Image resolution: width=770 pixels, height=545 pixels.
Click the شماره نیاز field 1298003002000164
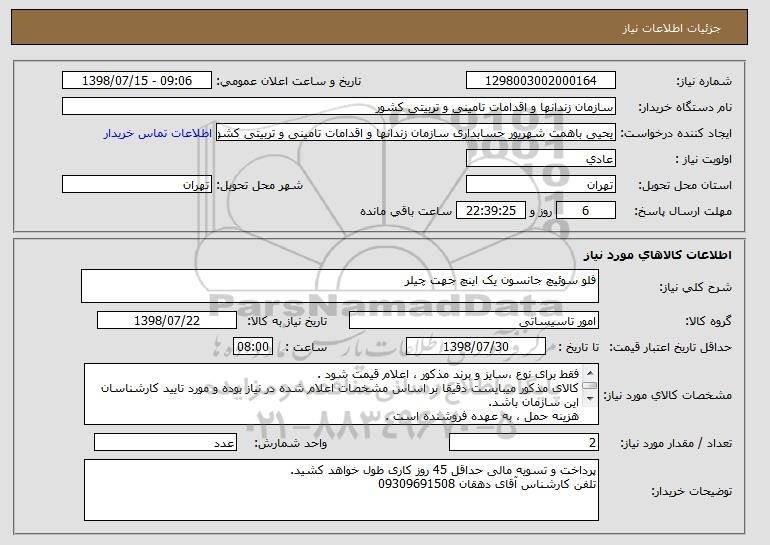541,81
